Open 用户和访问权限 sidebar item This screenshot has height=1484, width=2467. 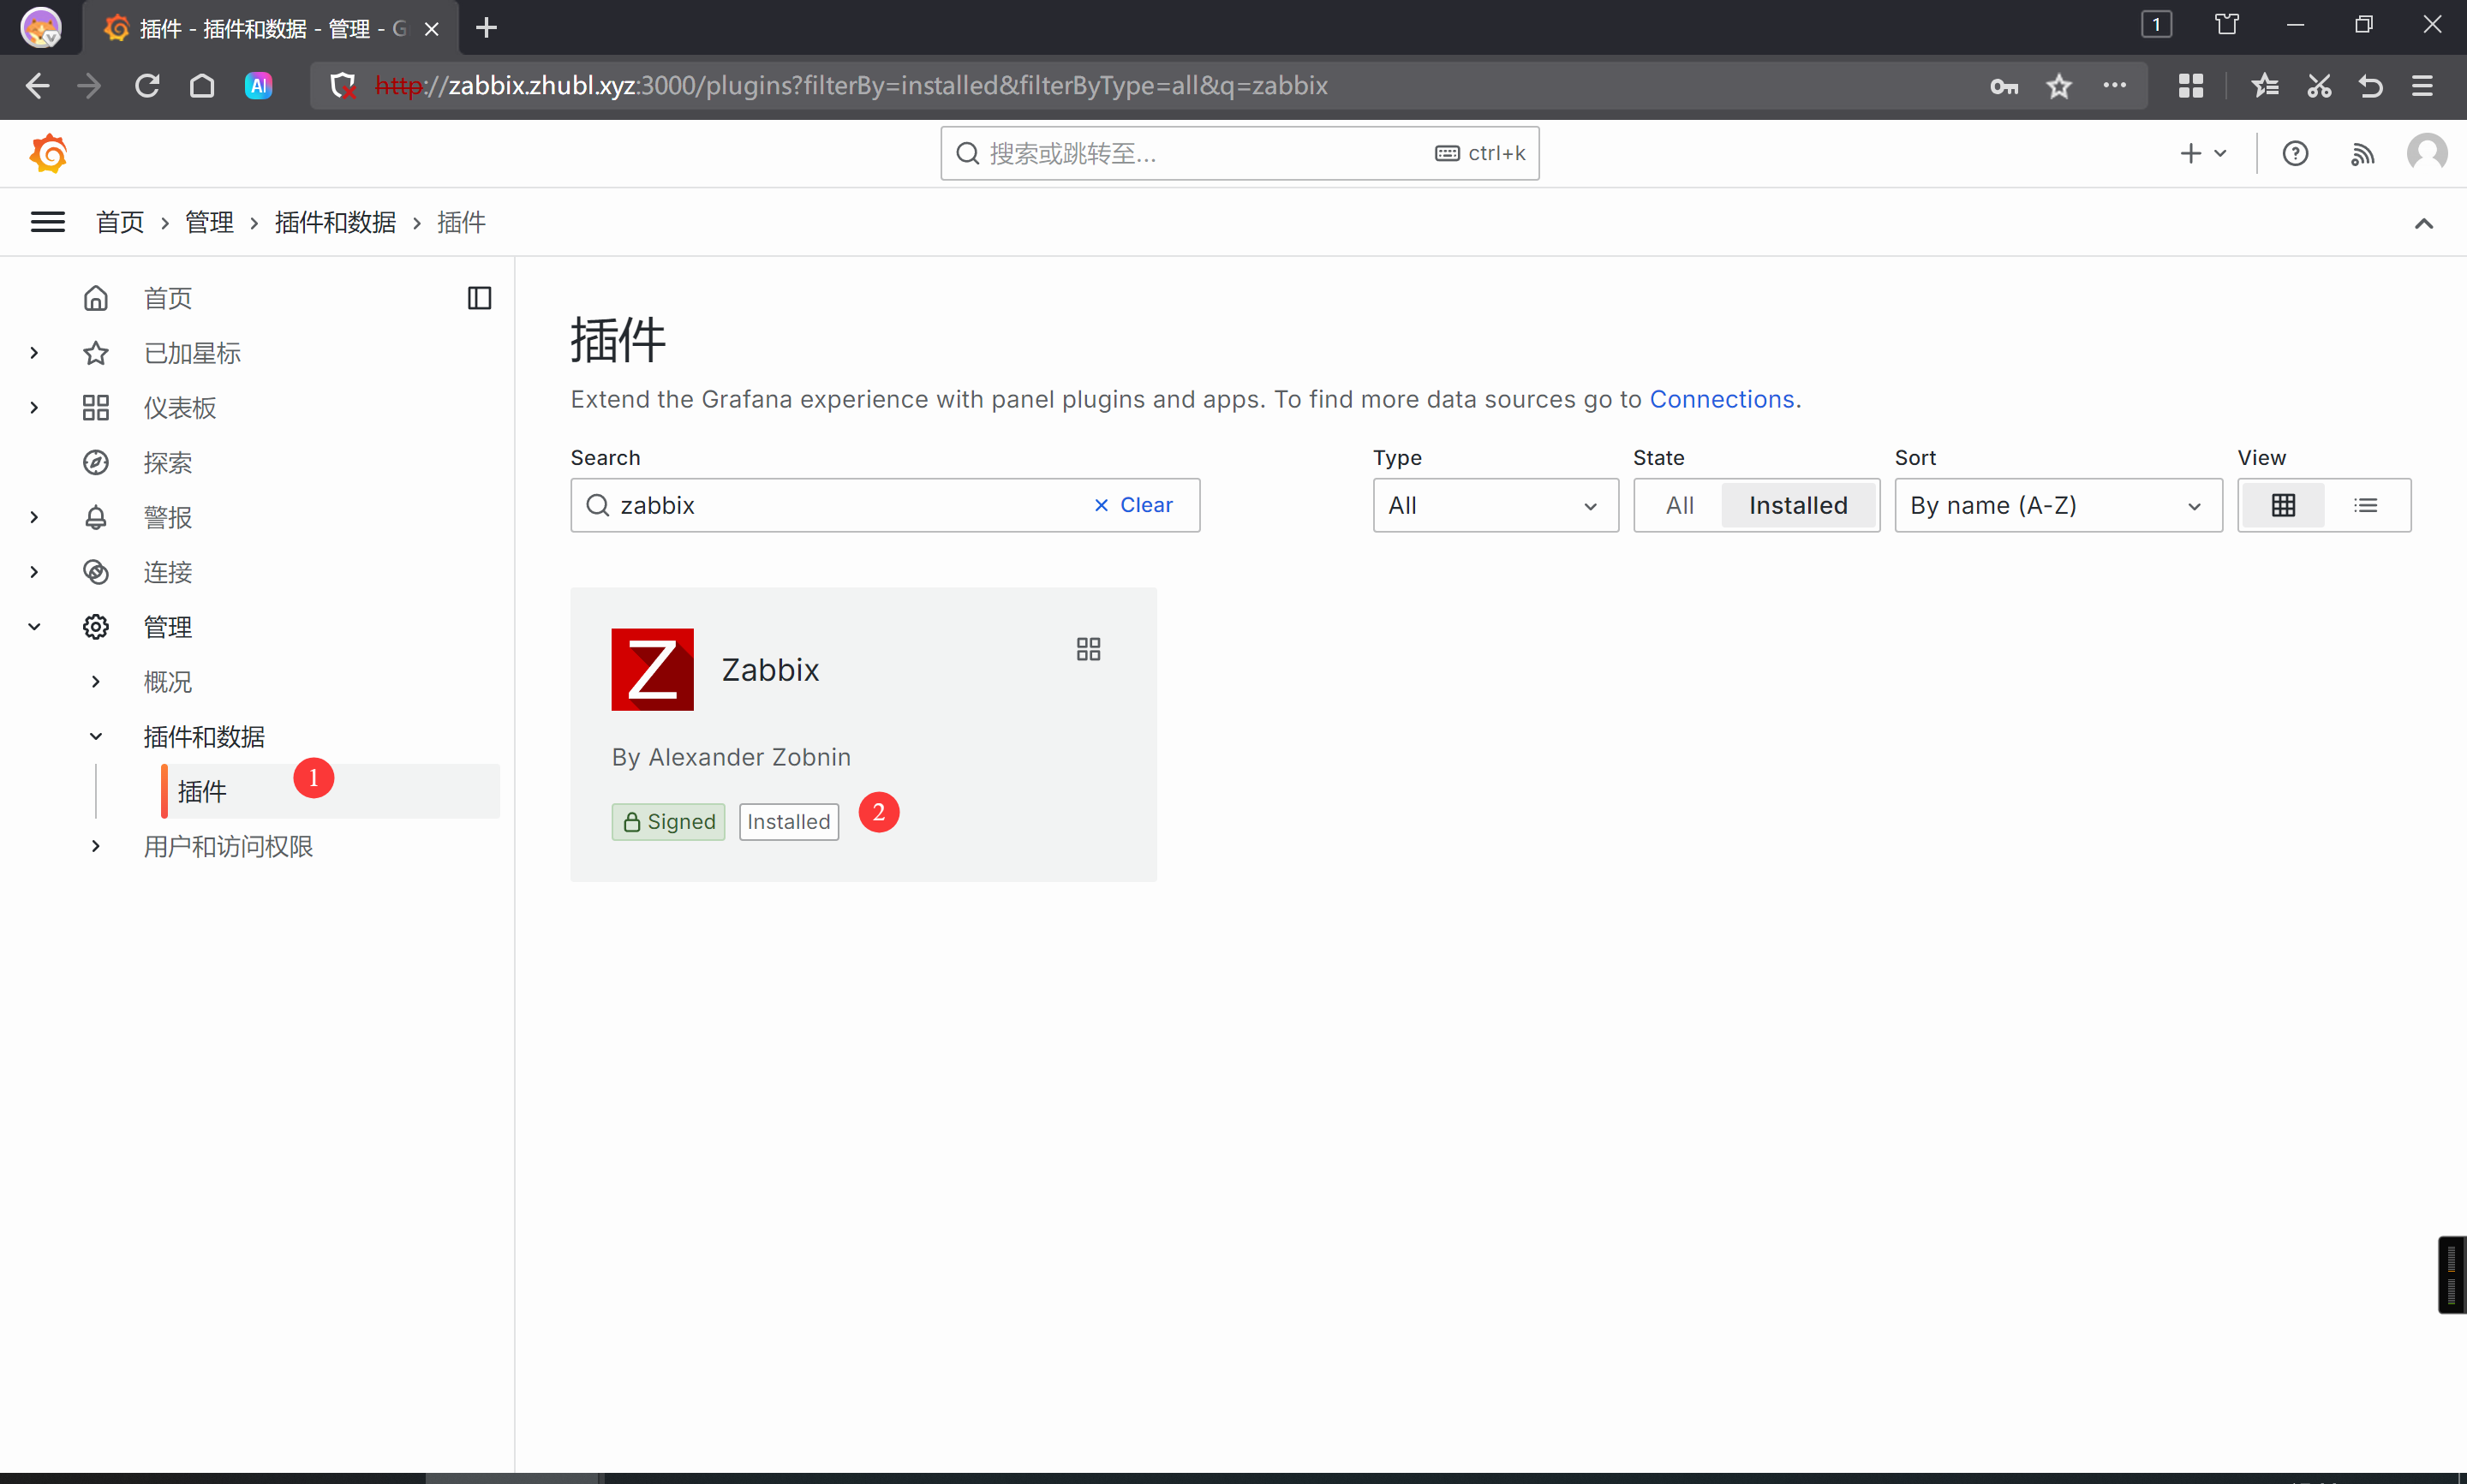(229, 846)
